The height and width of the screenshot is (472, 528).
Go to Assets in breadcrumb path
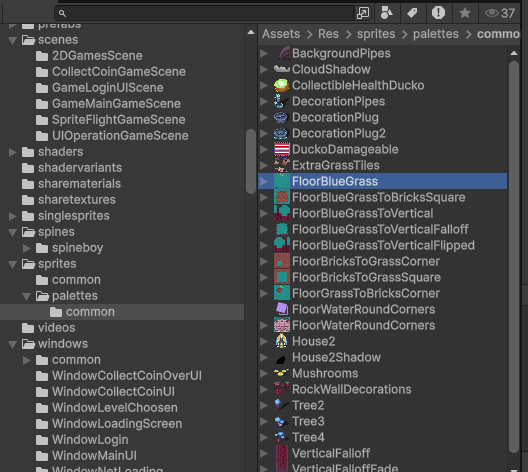[281, 34]
